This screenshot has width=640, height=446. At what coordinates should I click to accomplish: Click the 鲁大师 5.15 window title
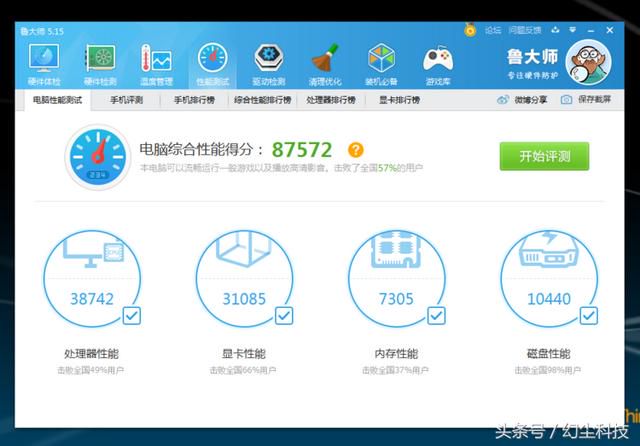42,31
